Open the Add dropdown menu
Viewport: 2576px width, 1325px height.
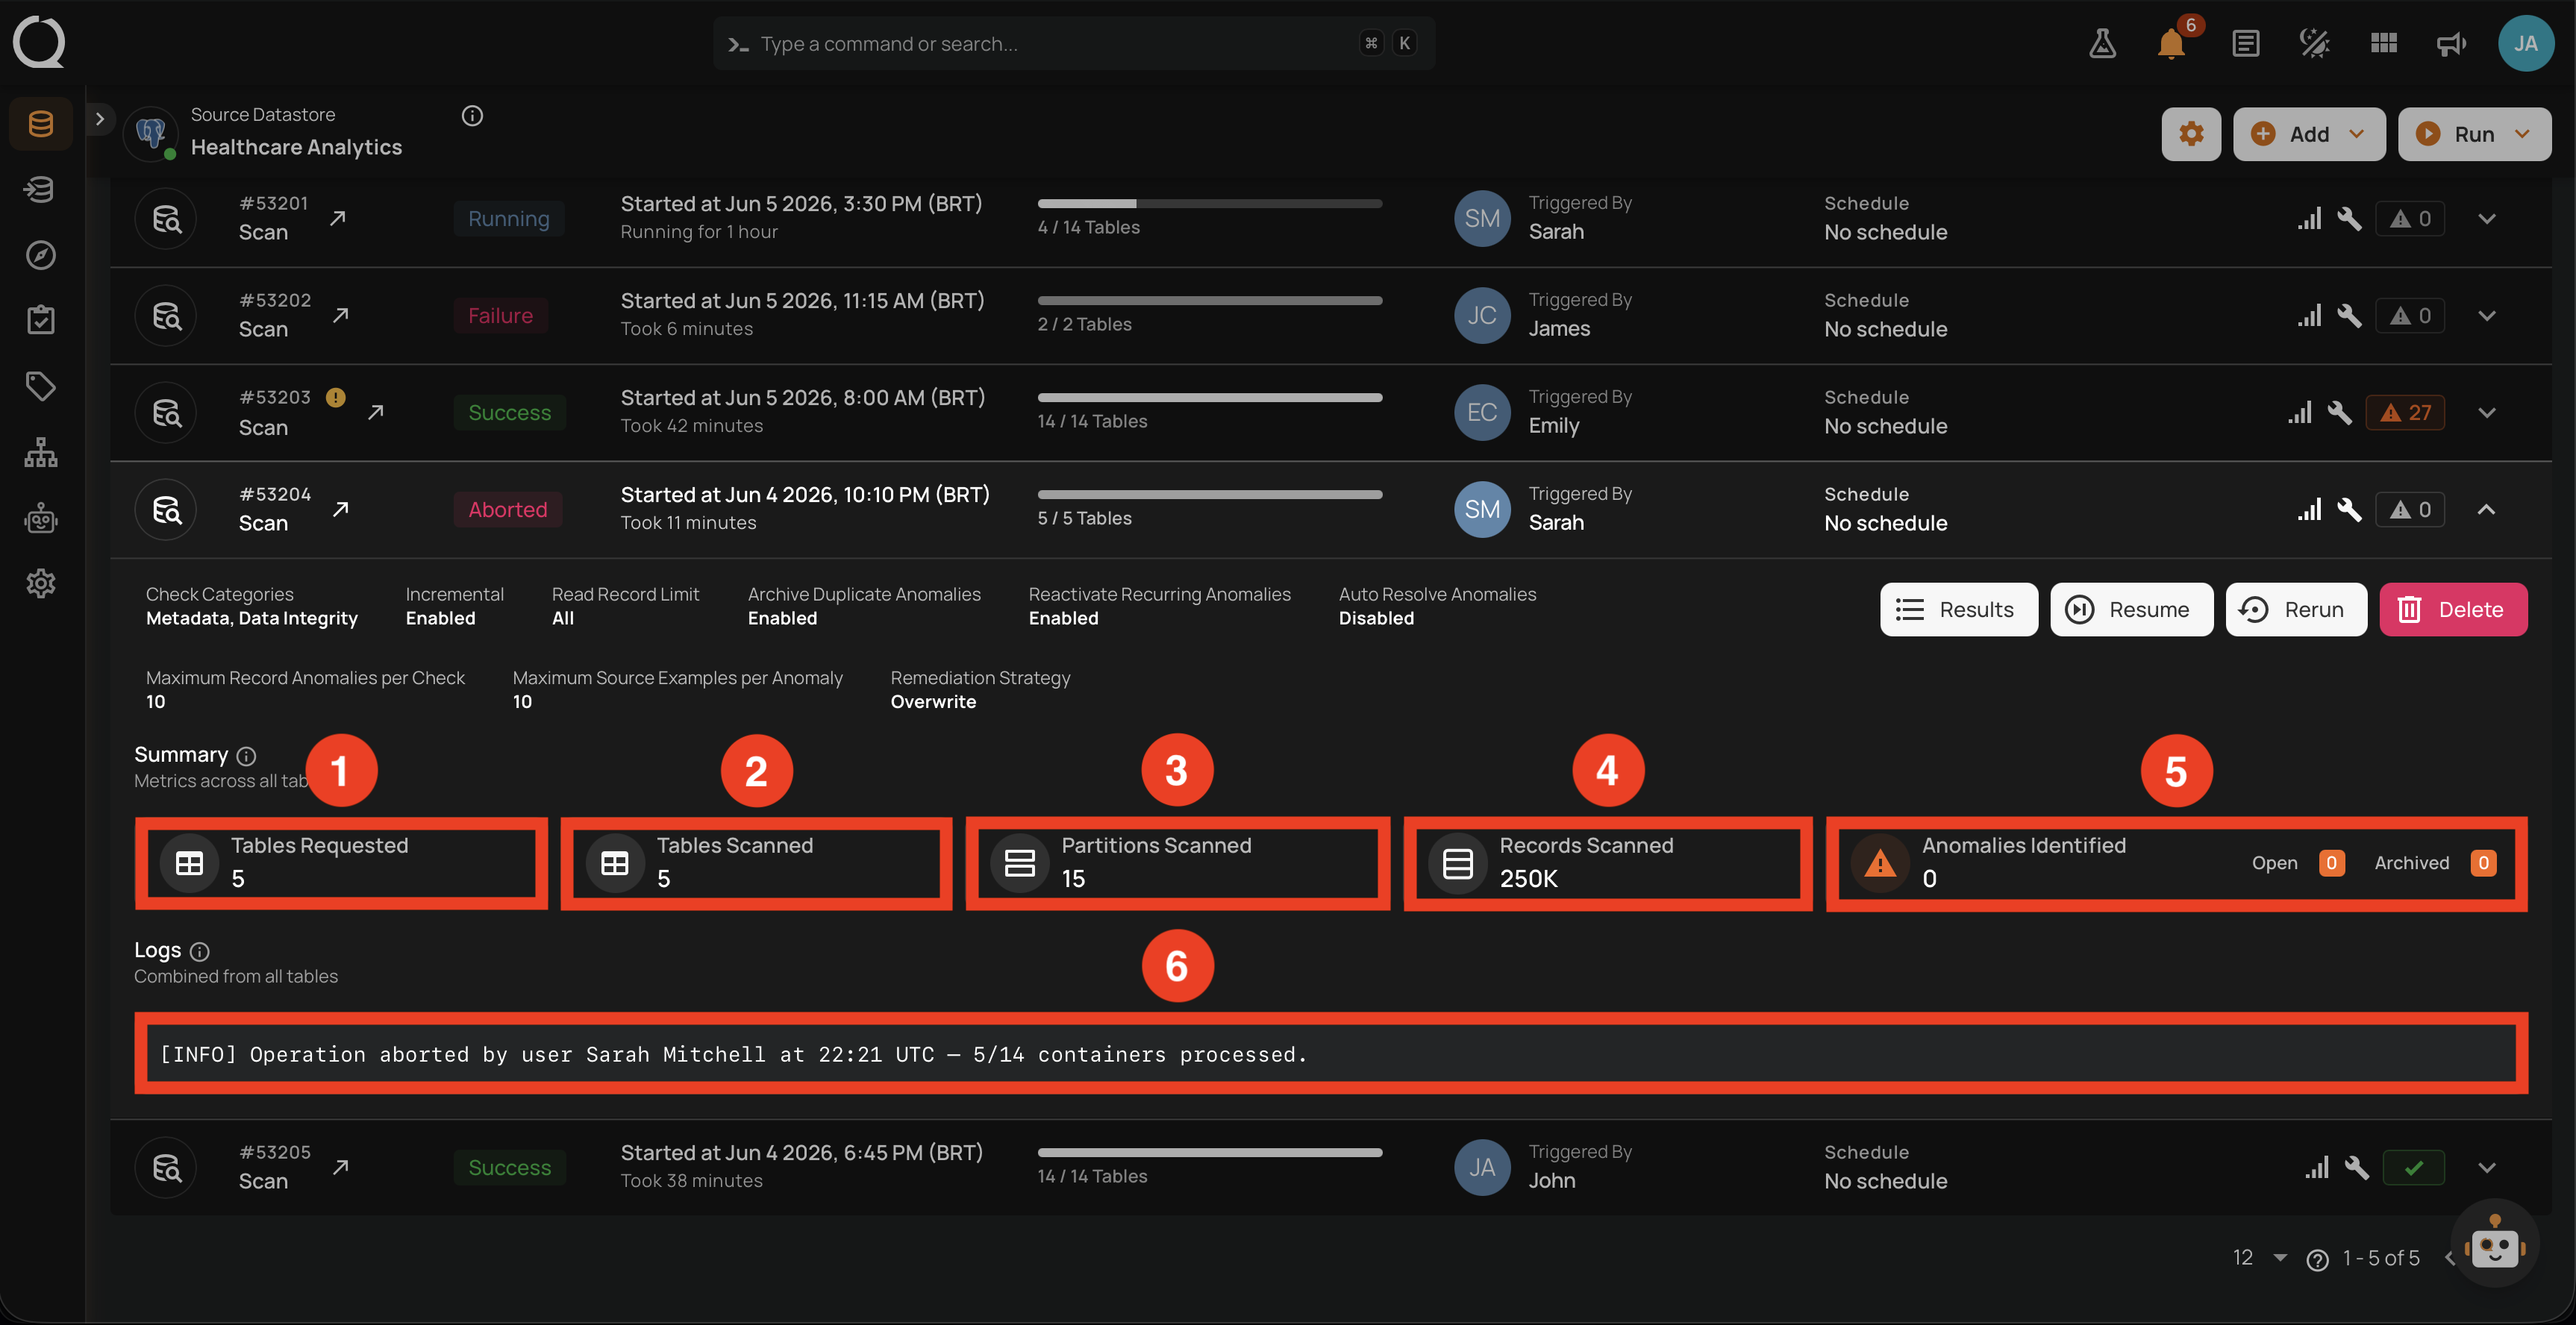coord(2308,134)
